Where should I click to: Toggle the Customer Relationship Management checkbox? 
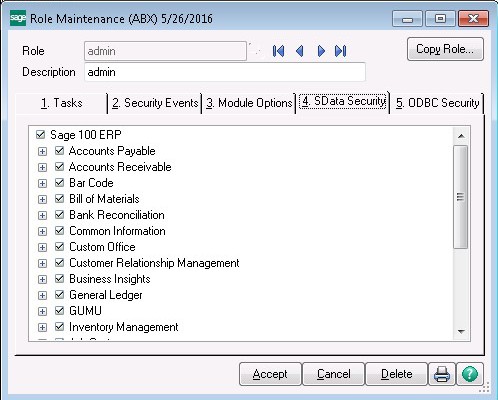pyautogui.click(x=59, y=263)
